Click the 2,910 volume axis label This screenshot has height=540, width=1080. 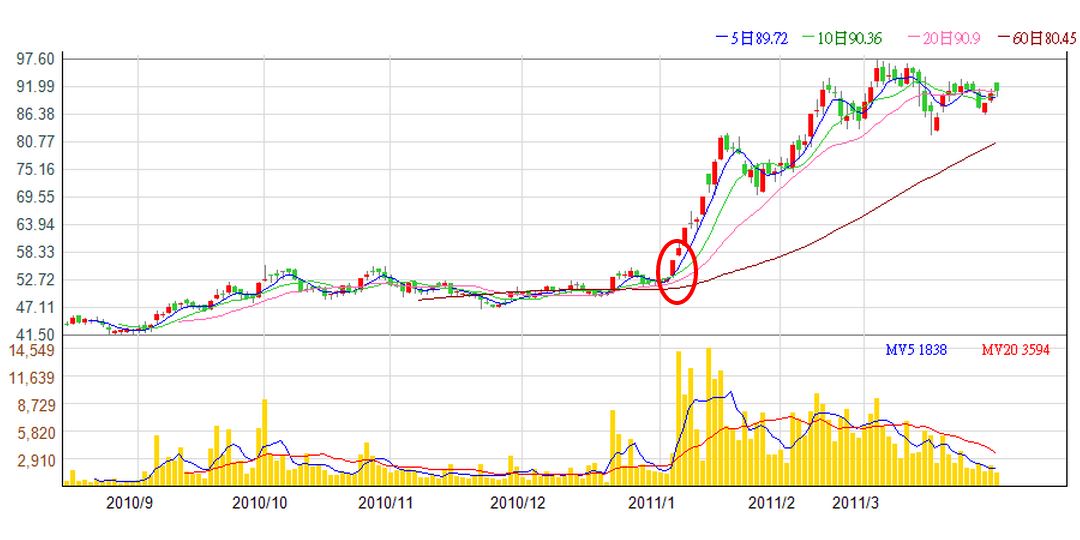(34, 460)
